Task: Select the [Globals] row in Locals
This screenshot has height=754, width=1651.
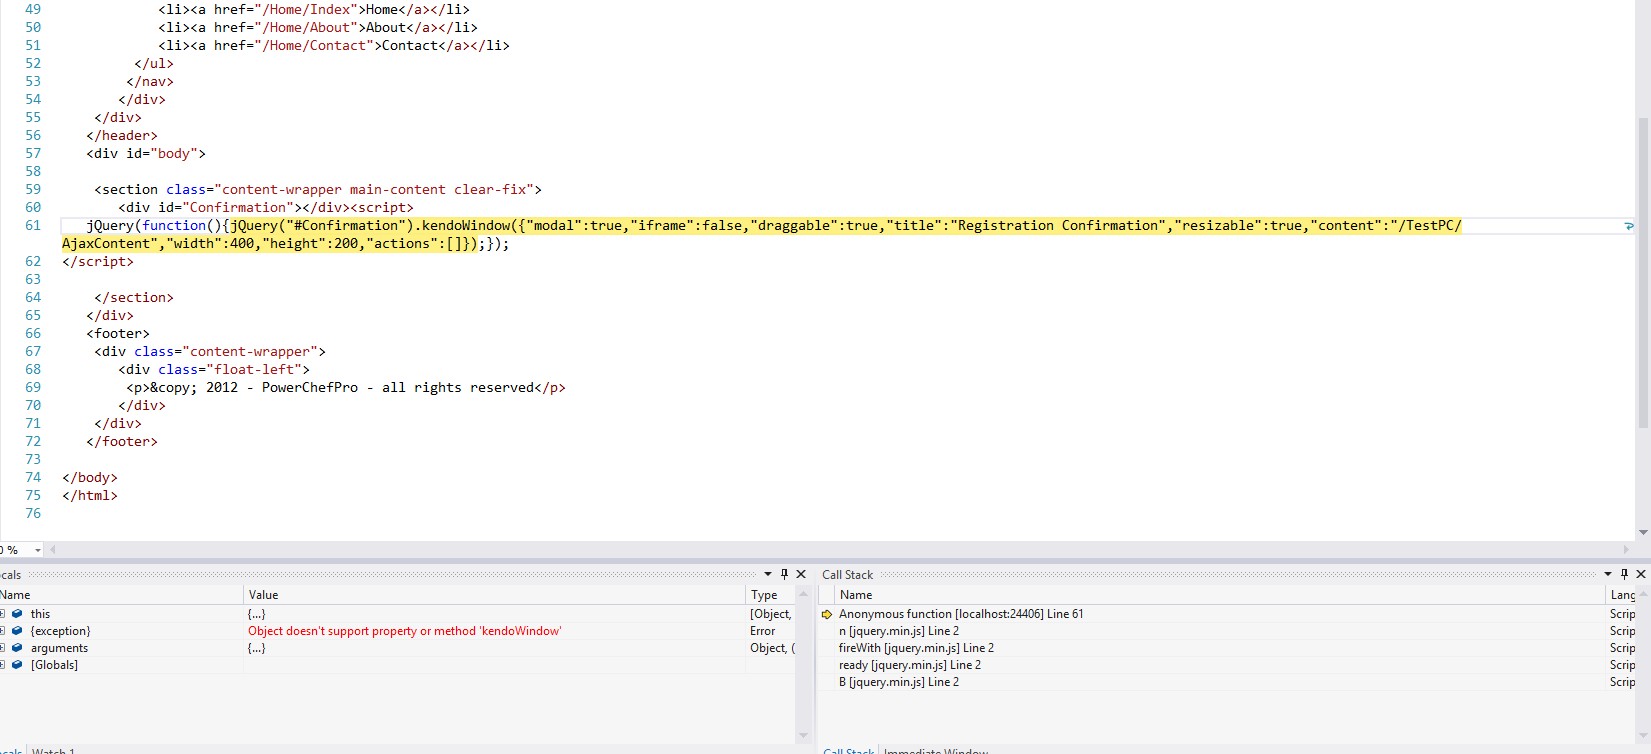Action: click(x=398, y=665)
